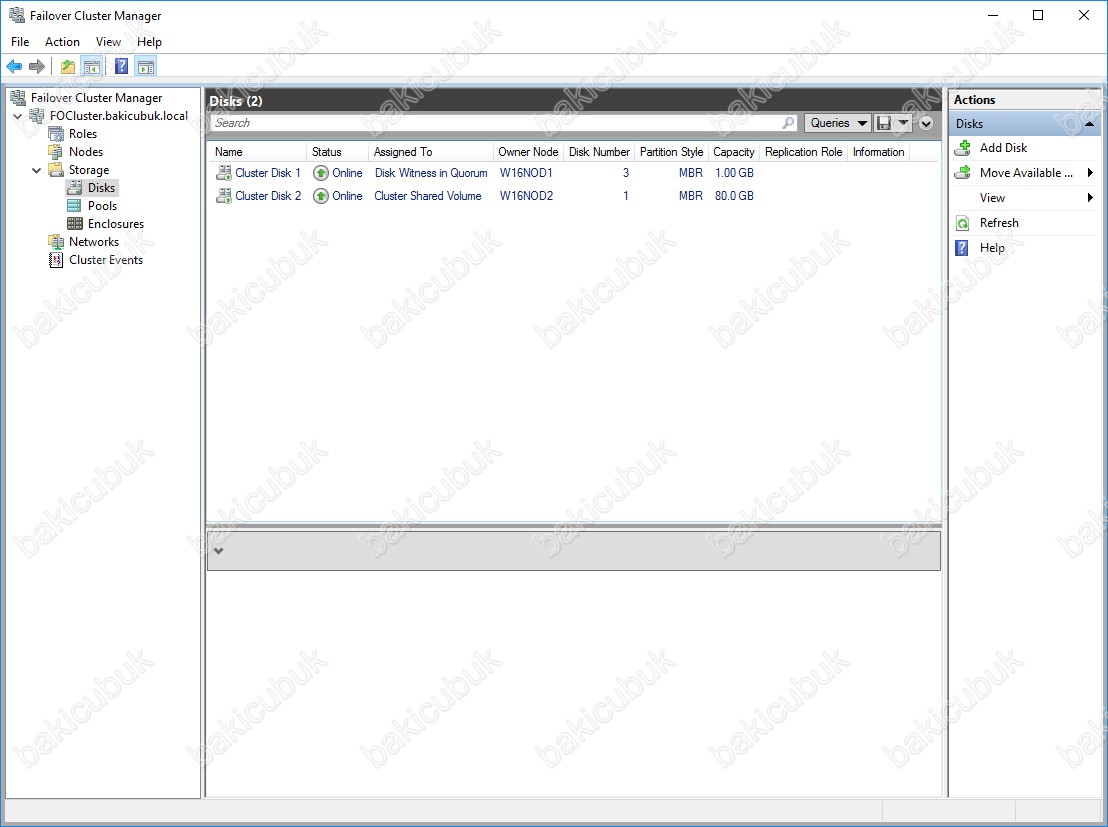Viewport: 1108px width, 827px height.
Task: Click the Failover Cluster Manager root icon
Action: coord(18,98)
